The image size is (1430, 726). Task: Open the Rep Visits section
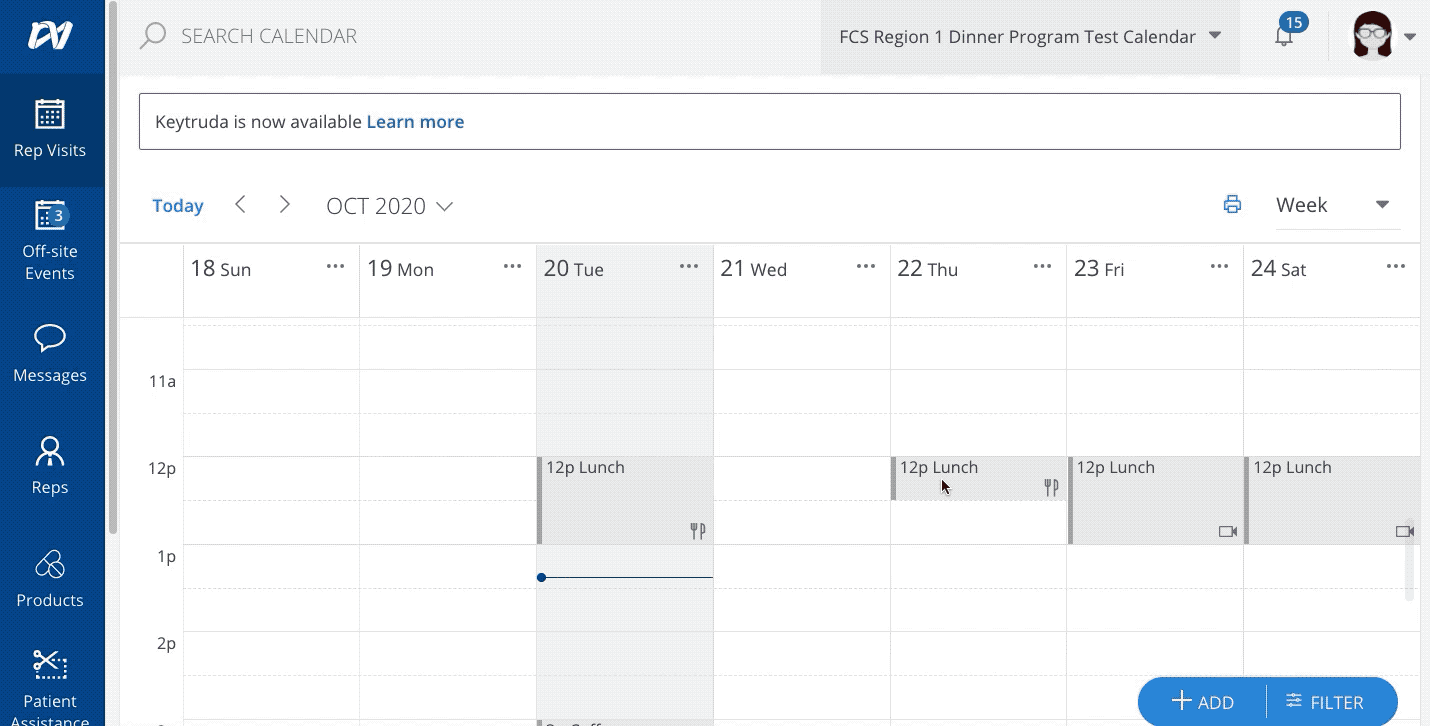pos(50,130)
